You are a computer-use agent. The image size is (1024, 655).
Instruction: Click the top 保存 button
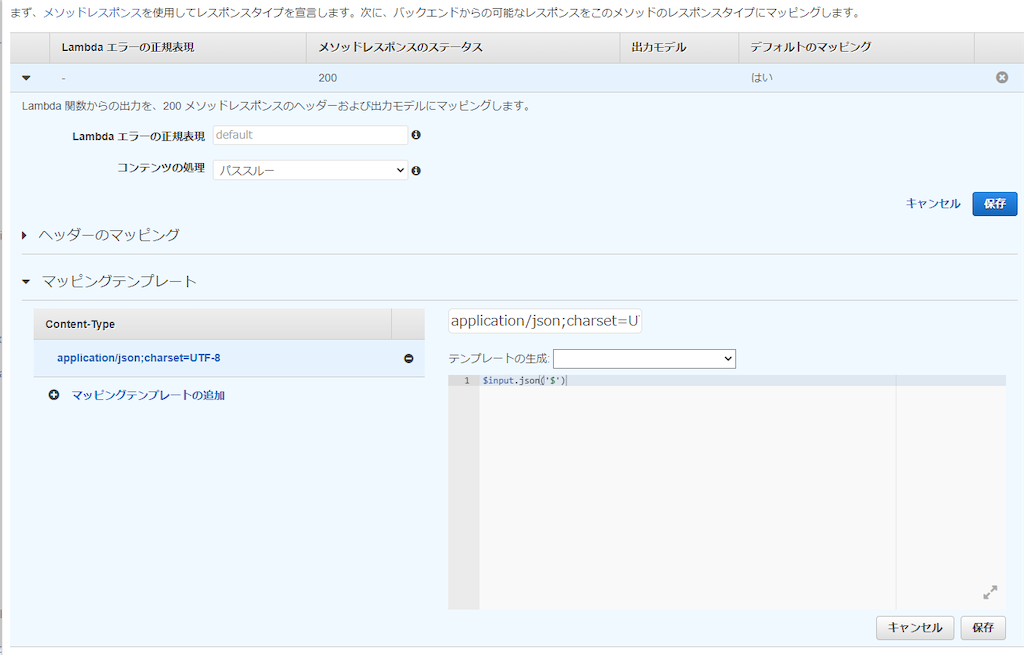(994, 203)
